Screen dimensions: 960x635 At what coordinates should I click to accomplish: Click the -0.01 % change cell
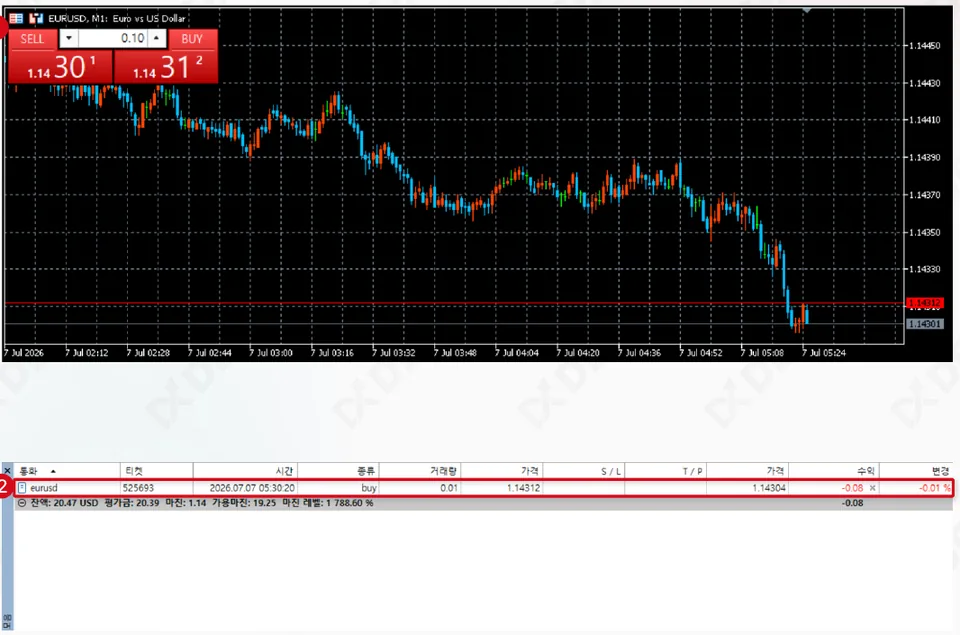pyautogui.click(x=935, y=488)
